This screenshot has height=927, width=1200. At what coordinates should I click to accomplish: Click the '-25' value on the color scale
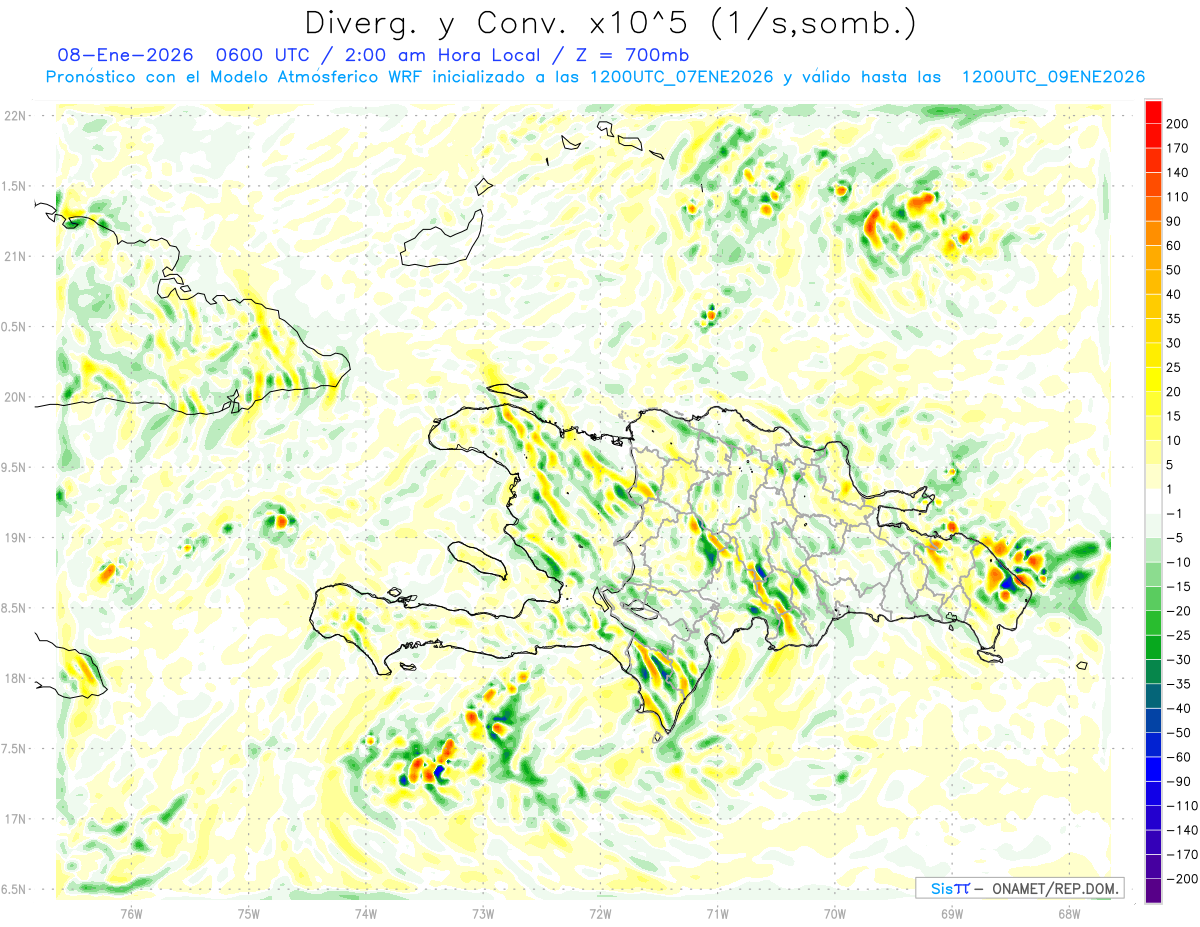[x=1179, y=635]
